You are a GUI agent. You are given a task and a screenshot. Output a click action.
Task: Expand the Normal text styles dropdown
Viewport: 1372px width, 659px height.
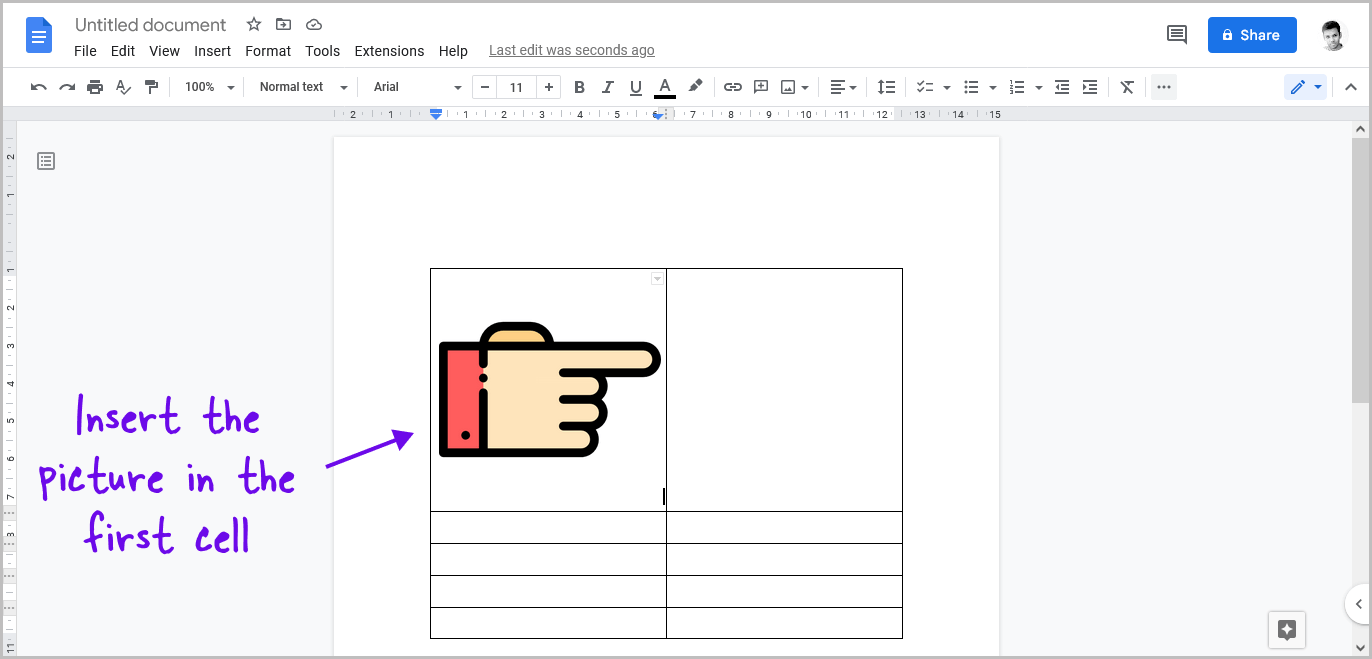[301, 87]
